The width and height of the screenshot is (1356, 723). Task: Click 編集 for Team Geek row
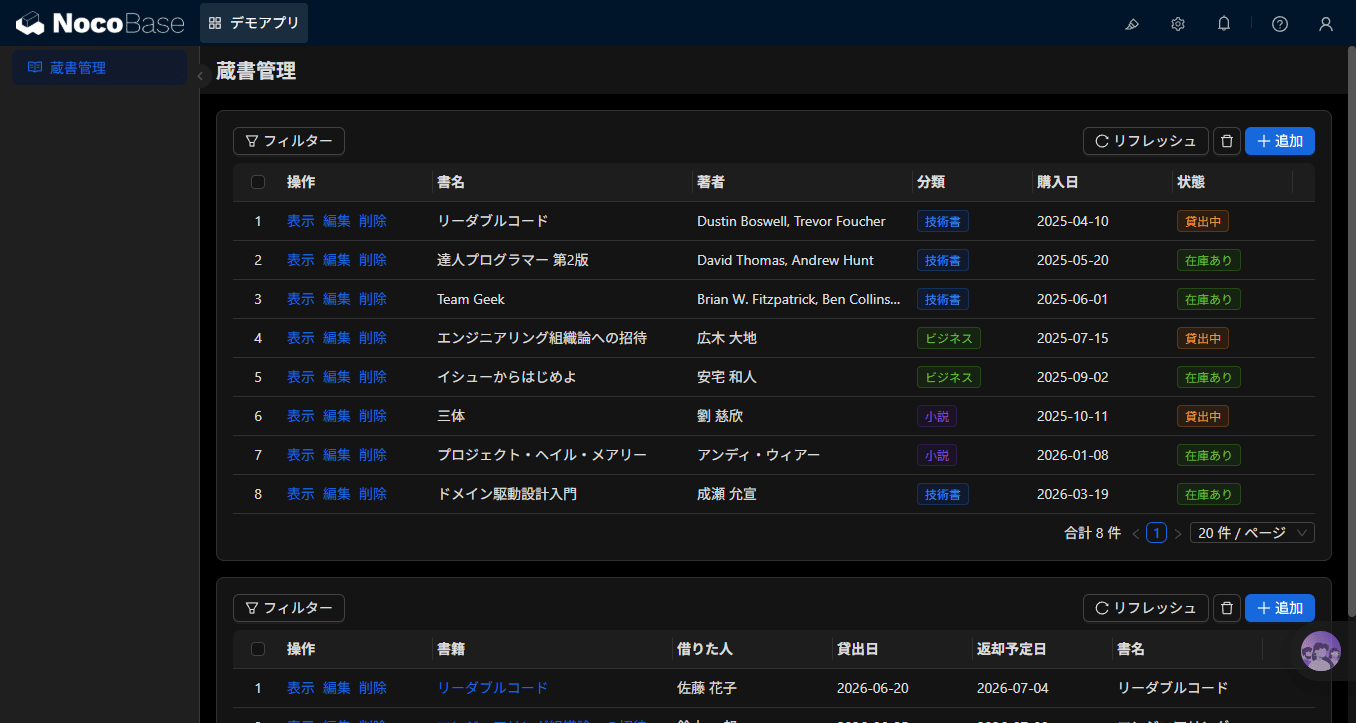coord(337,299)
